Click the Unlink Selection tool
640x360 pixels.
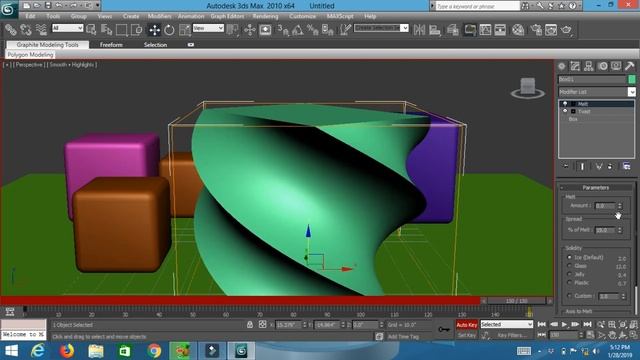[26, 30]
